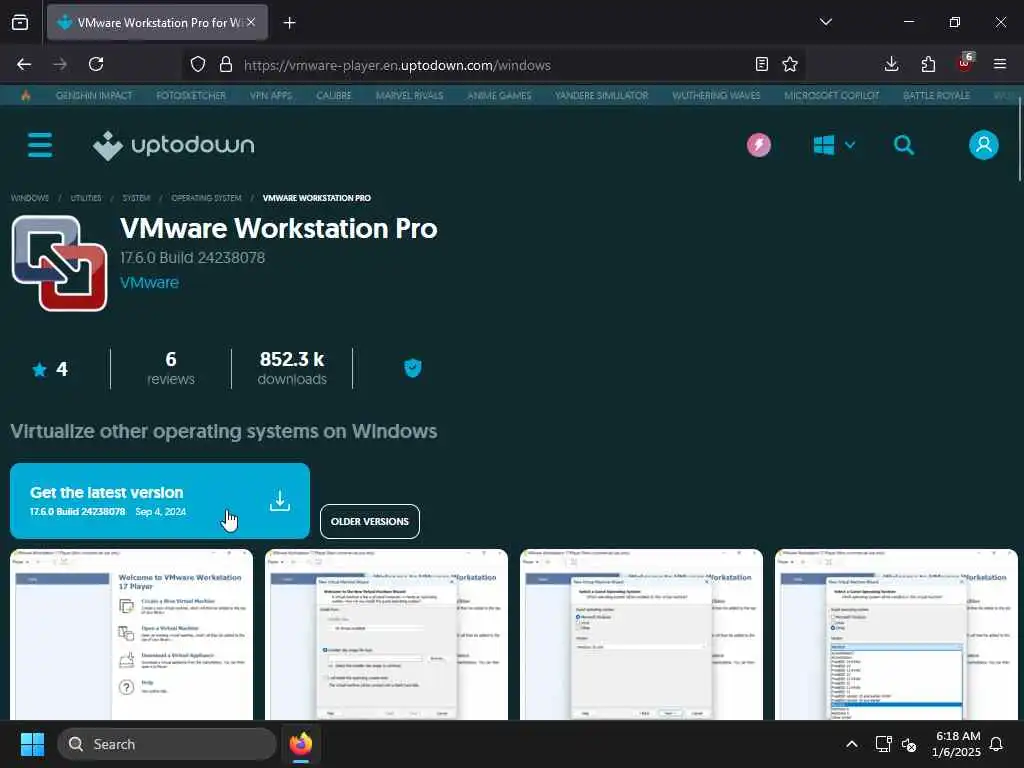
Task: Click the Firefox View icon
Action: tap(20, 22)
